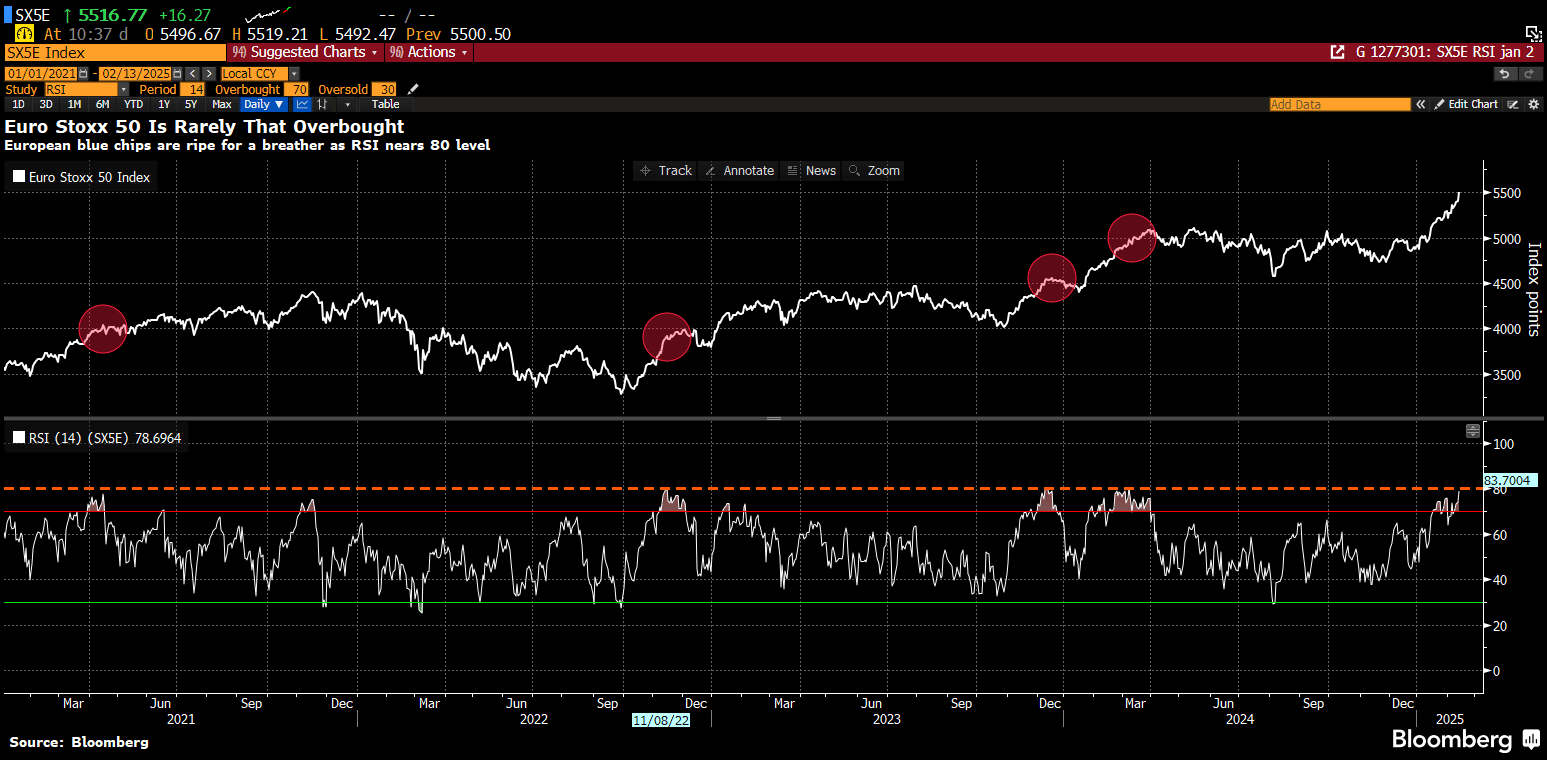Select the 1Y range tab
This screenshot has height=760, width=1547.
(164, 104)
